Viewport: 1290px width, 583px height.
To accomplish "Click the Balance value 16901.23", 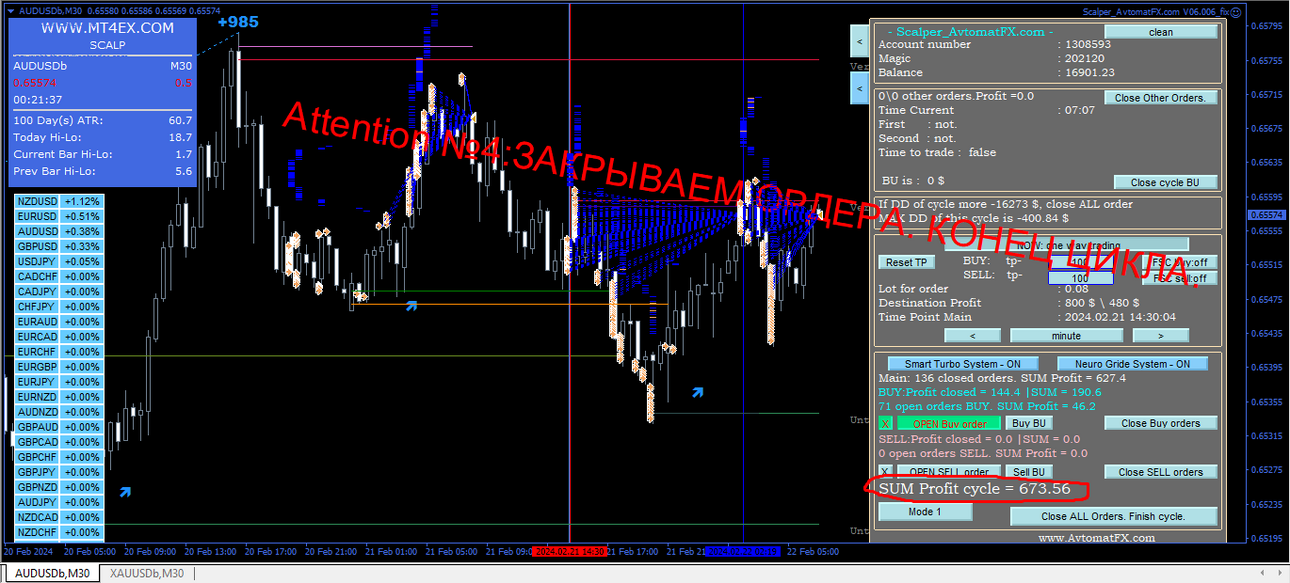I will 1090,72.
